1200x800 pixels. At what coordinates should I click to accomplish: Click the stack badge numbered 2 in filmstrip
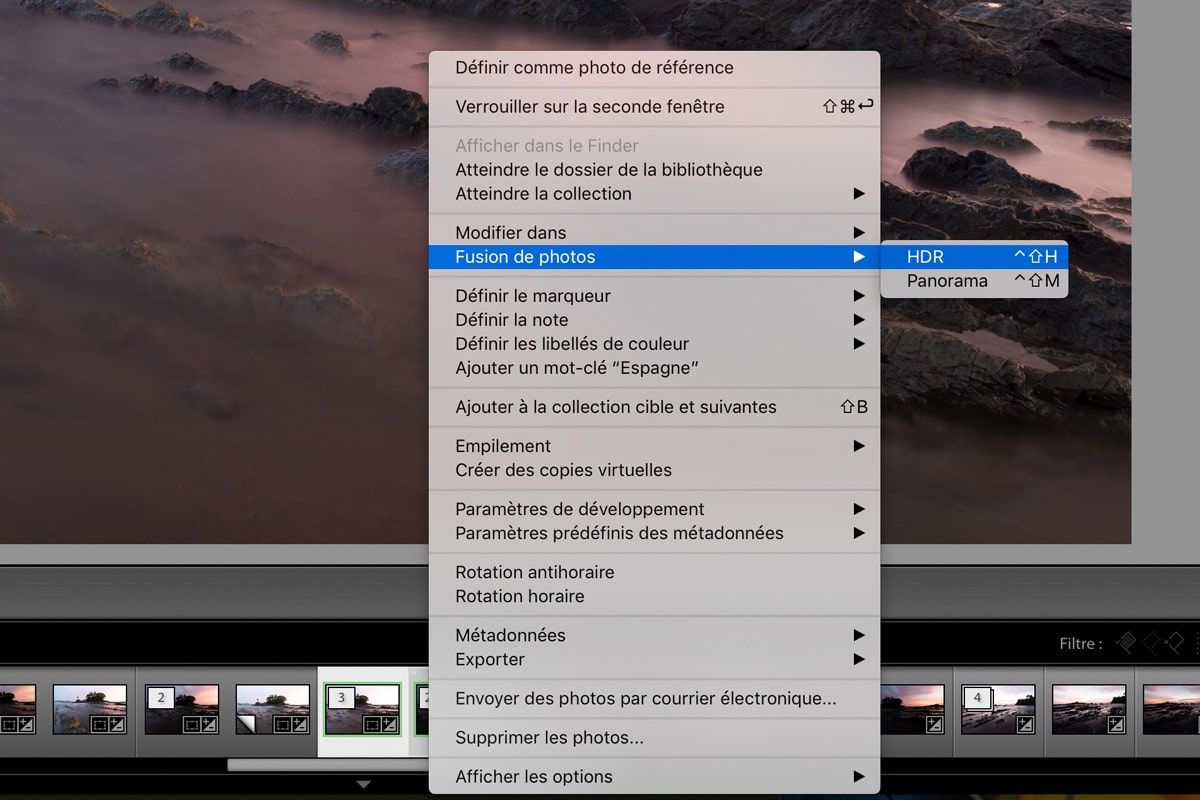coord(160,696)
